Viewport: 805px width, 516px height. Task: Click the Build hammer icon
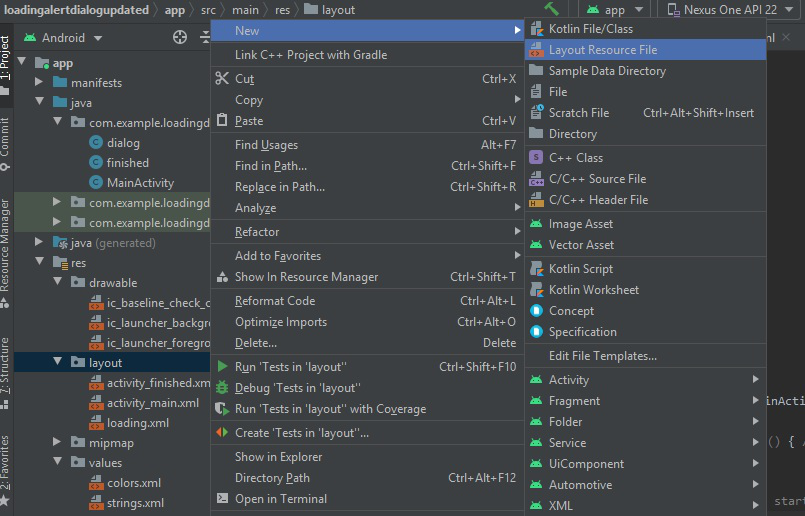click(x=551, y=9)
